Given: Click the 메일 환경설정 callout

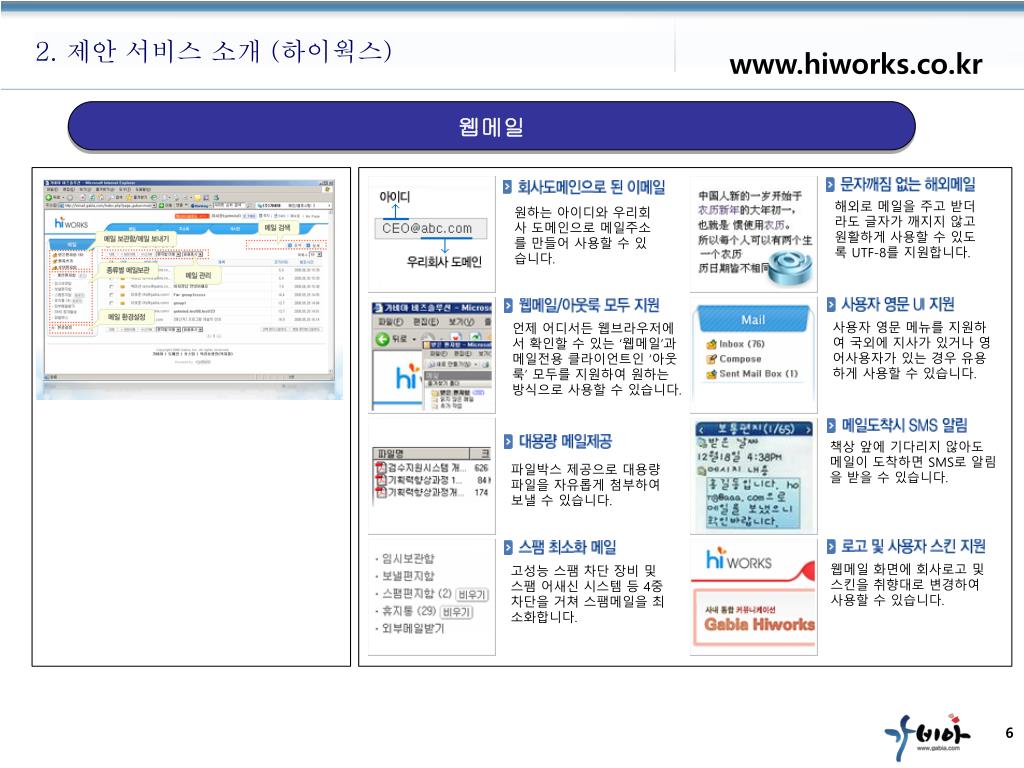Looking at the screenshot, I should point(127,317).
